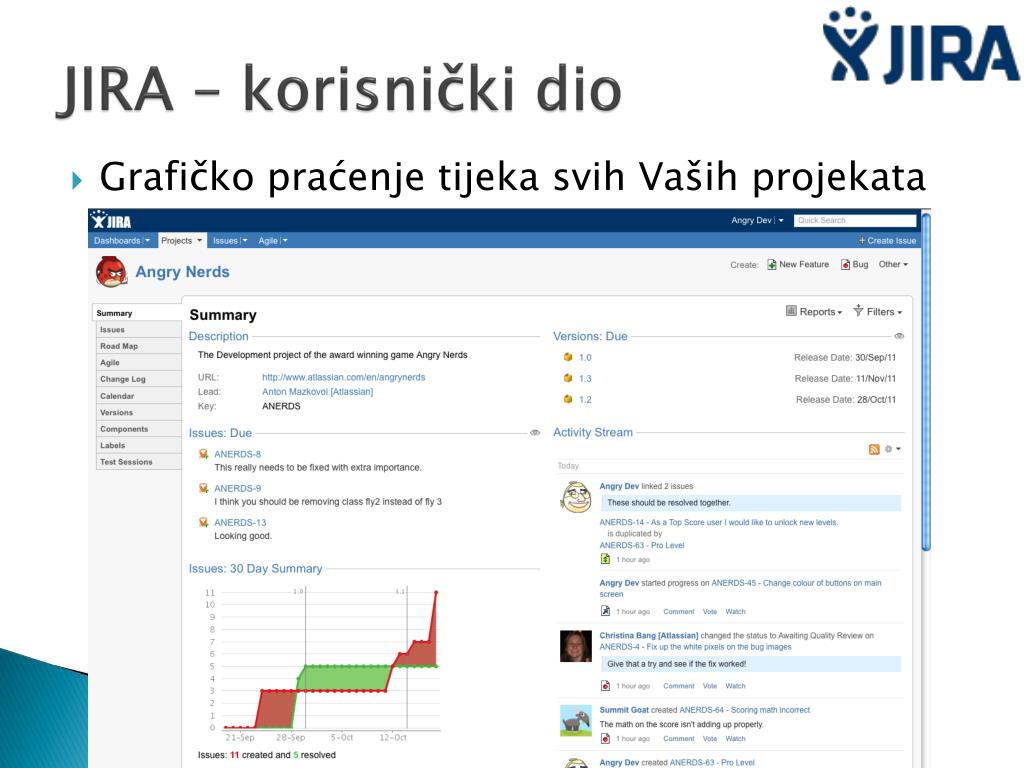Click Christina Bang's profile photo
1024x768 pixels.
tap(576, 647)
